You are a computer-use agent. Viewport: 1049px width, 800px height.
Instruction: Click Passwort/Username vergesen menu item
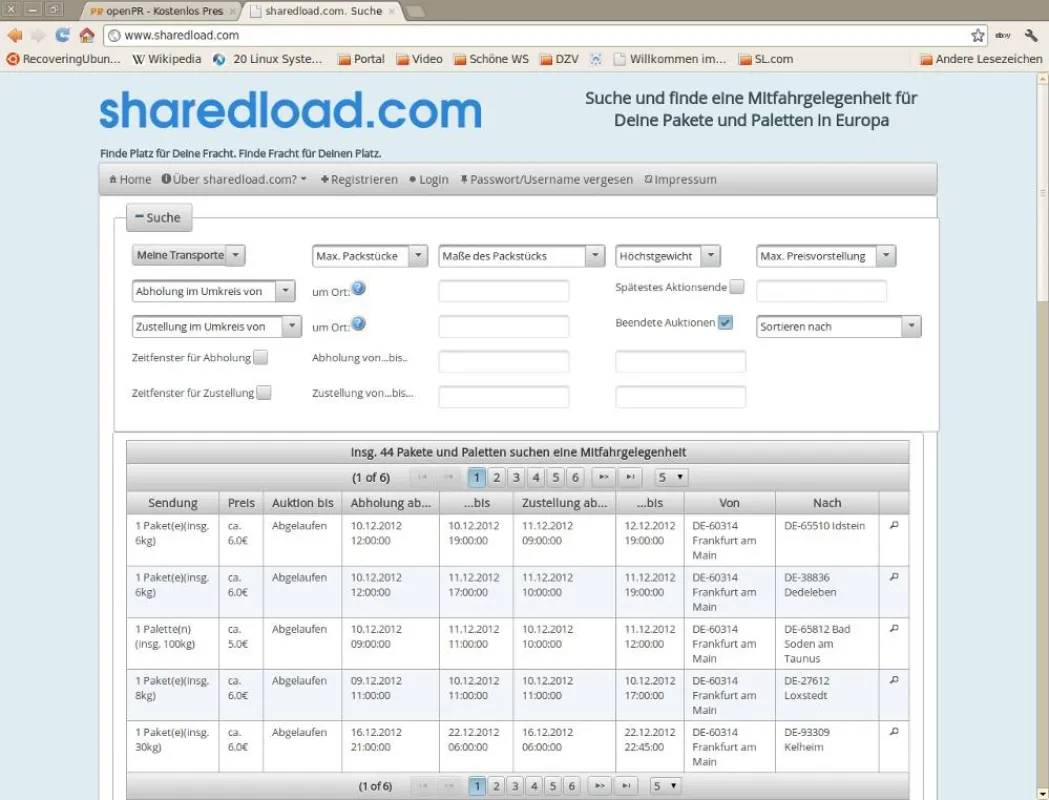(x=546, y=179)
